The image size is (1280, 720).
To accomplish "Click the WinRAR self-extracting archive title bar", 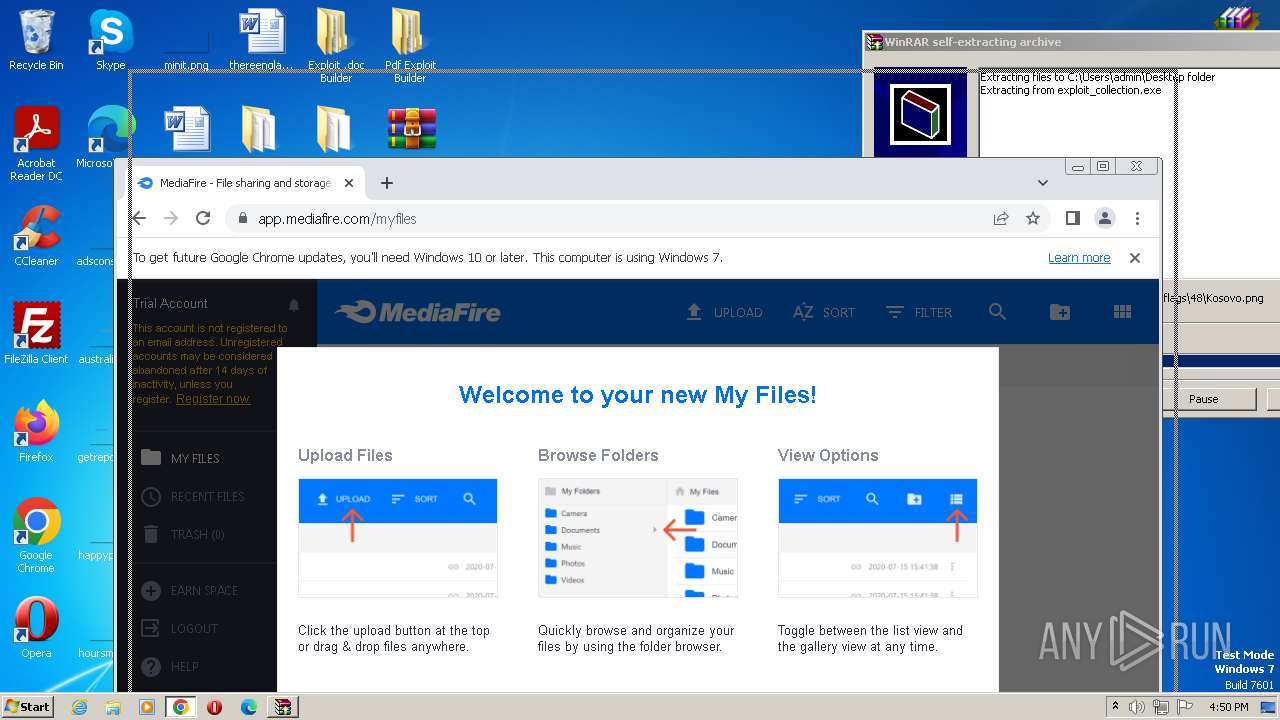I will point(1071,42).
